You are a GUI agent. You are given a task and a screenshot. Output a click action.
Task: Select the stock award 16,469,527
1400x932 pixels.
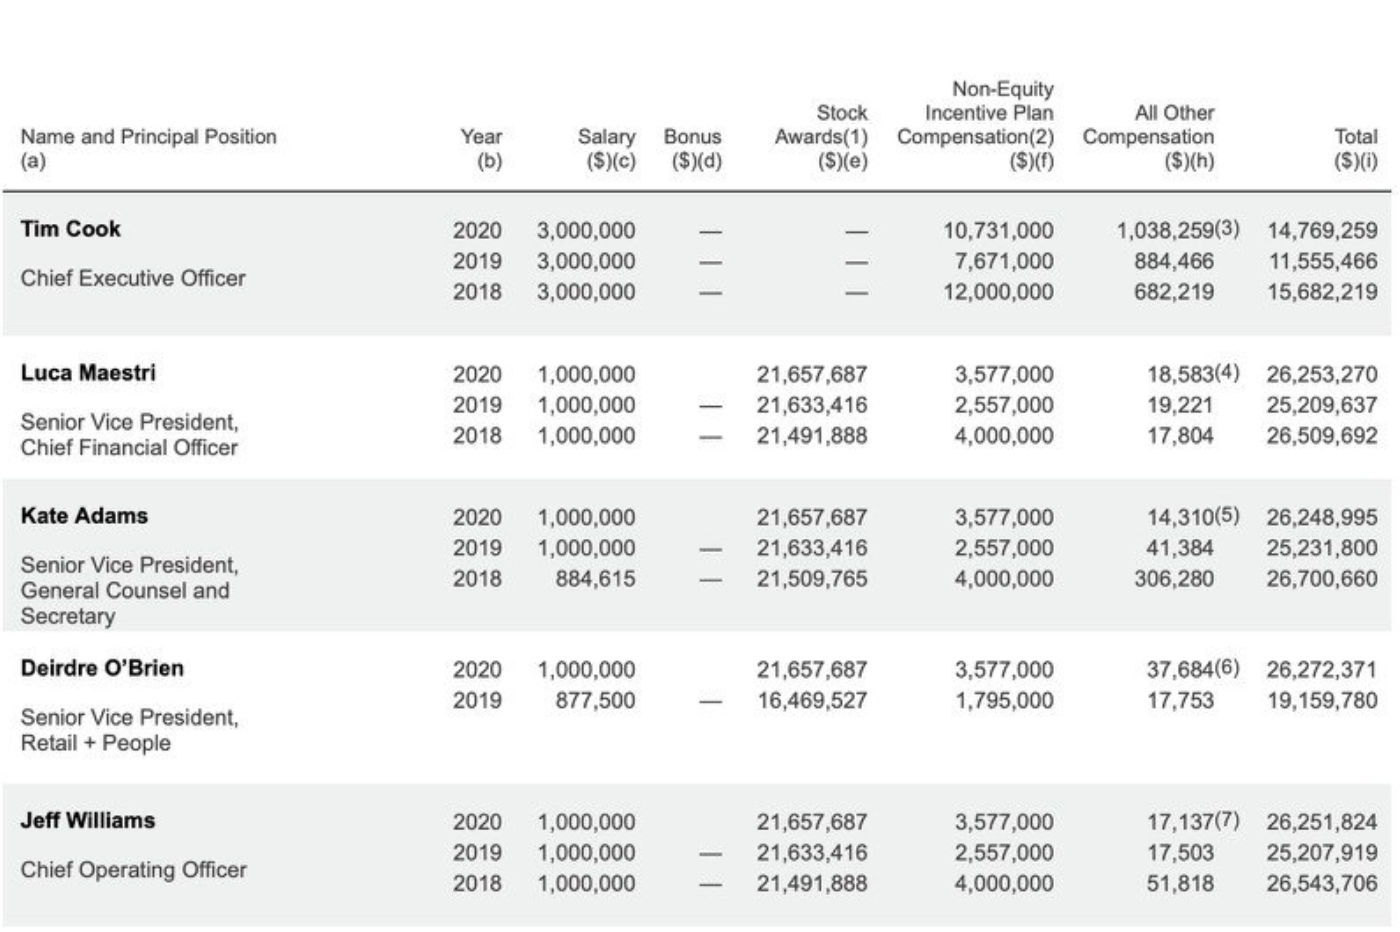(812, 701)
